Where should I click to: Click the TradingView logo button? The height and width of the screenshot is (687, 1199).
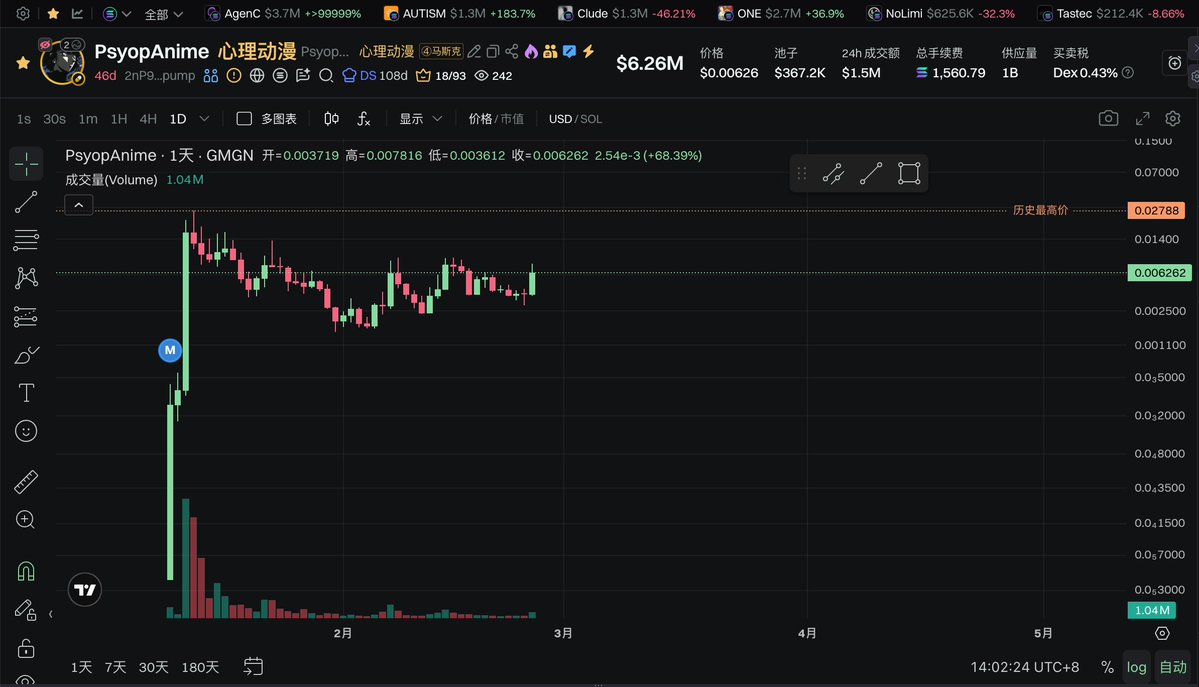click(x=85, y=590)
